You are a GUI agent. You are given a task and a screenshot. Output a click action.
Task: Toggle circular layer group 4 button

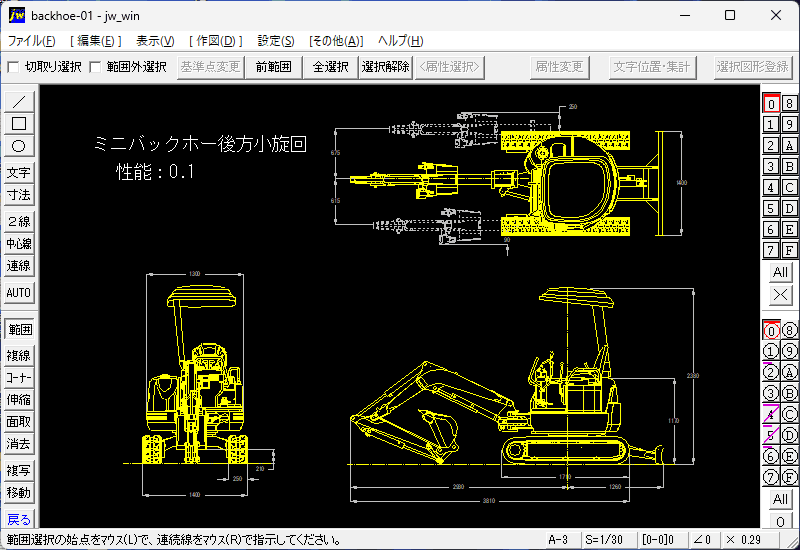(x=771, y=414)
